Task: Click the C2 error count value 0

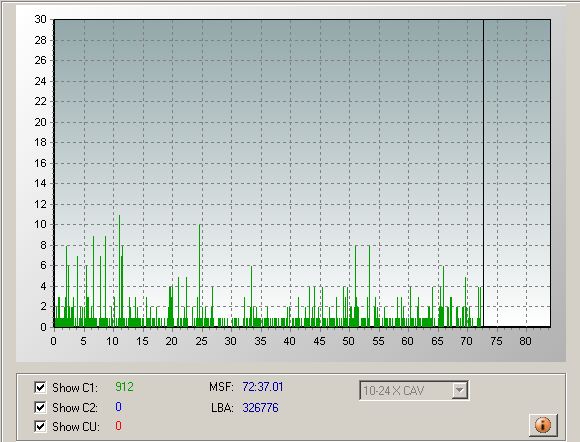Action: (x=118, y=407)
